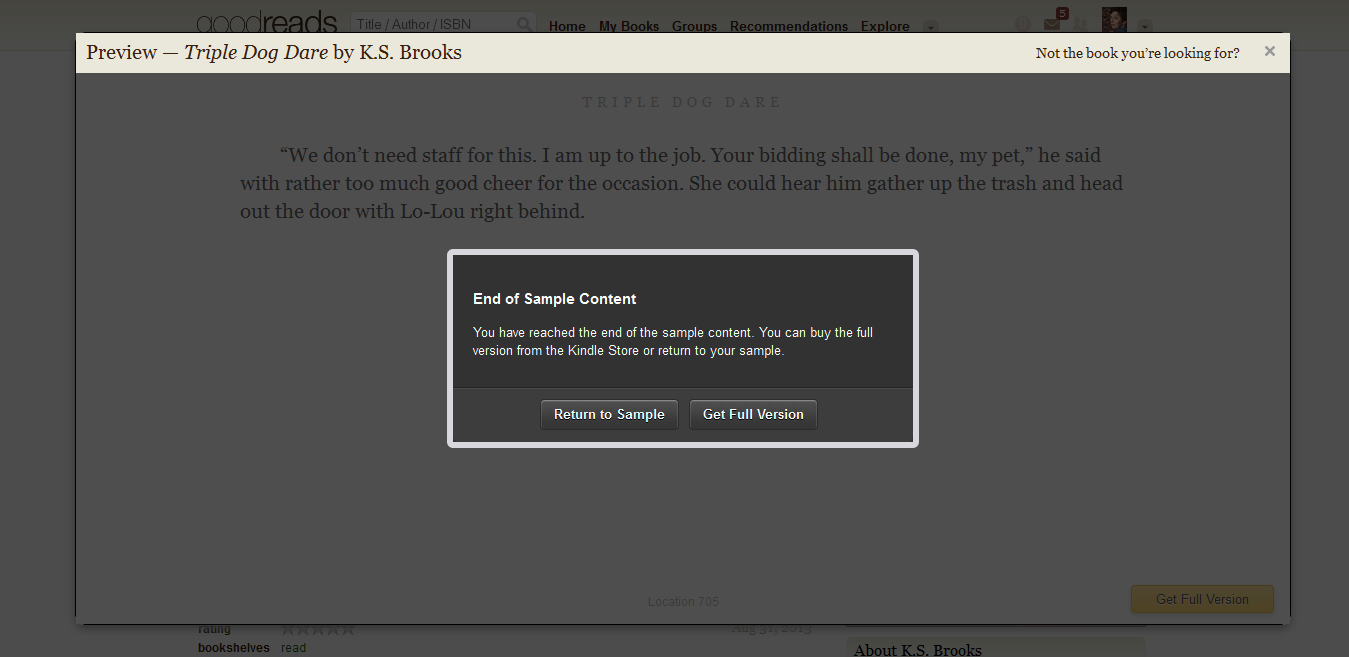This screenshot has width=1349, height=657.
Task: Open Recommendations in navigation
Action: pyautogui.click(x=789, y=26)
